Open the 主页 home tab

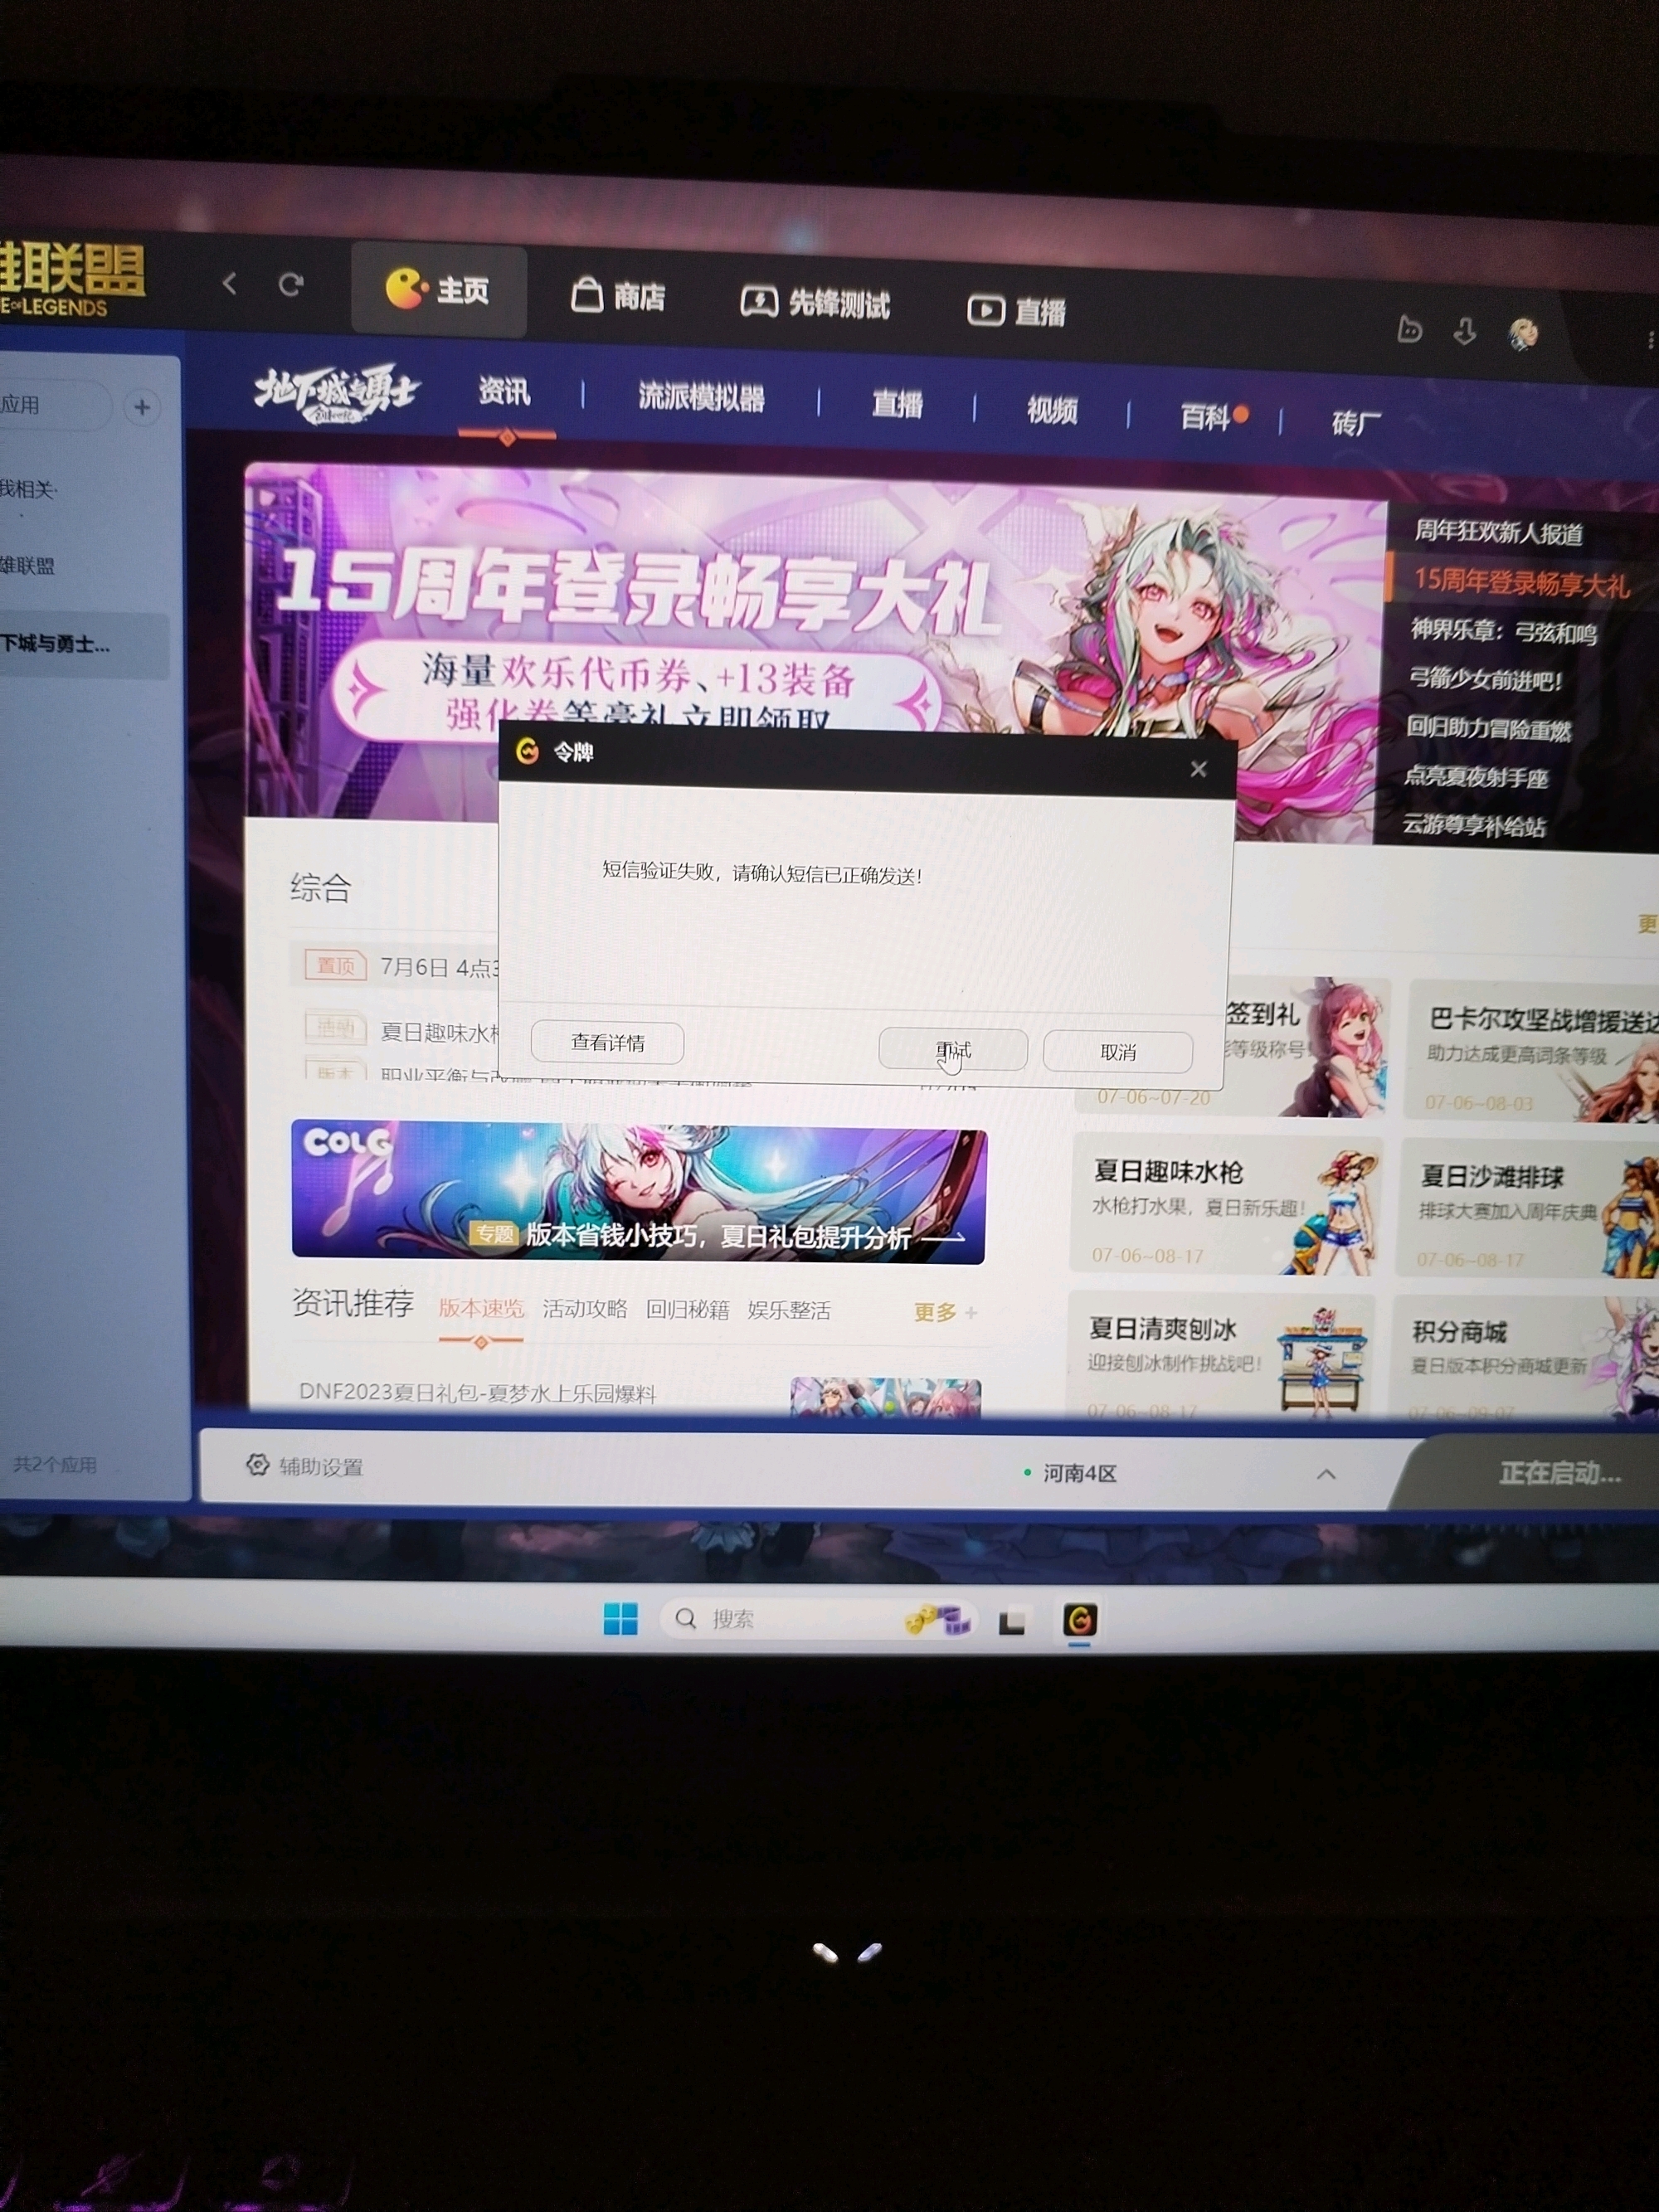pos(438,290)
